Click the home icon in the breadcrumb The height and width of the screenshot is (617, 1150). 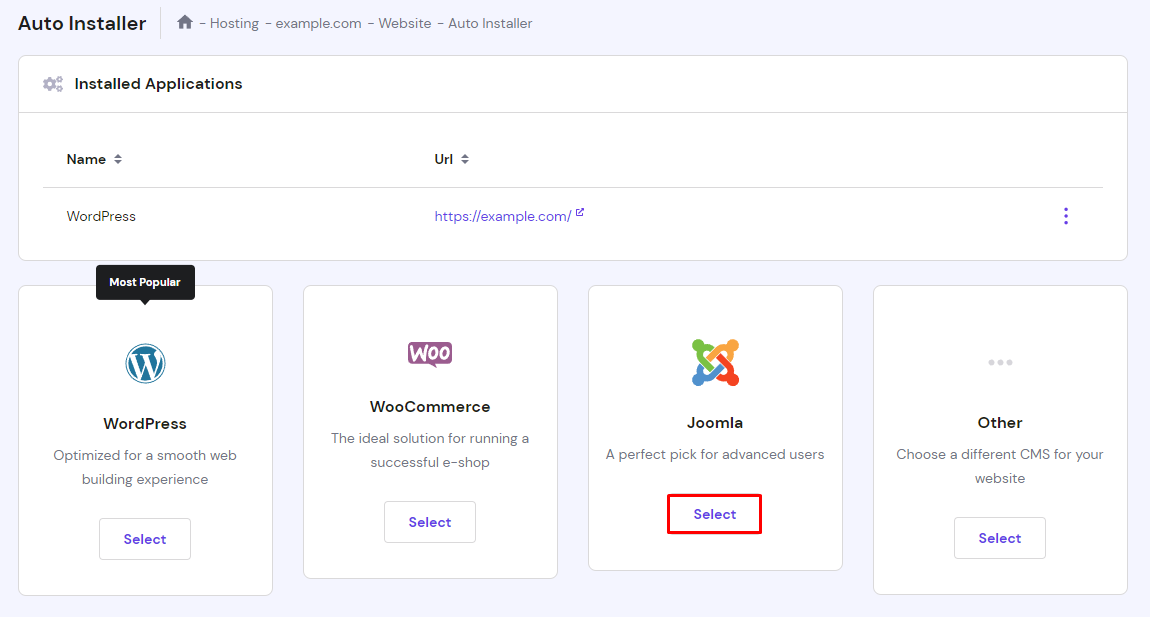click(x=184, y=22)
